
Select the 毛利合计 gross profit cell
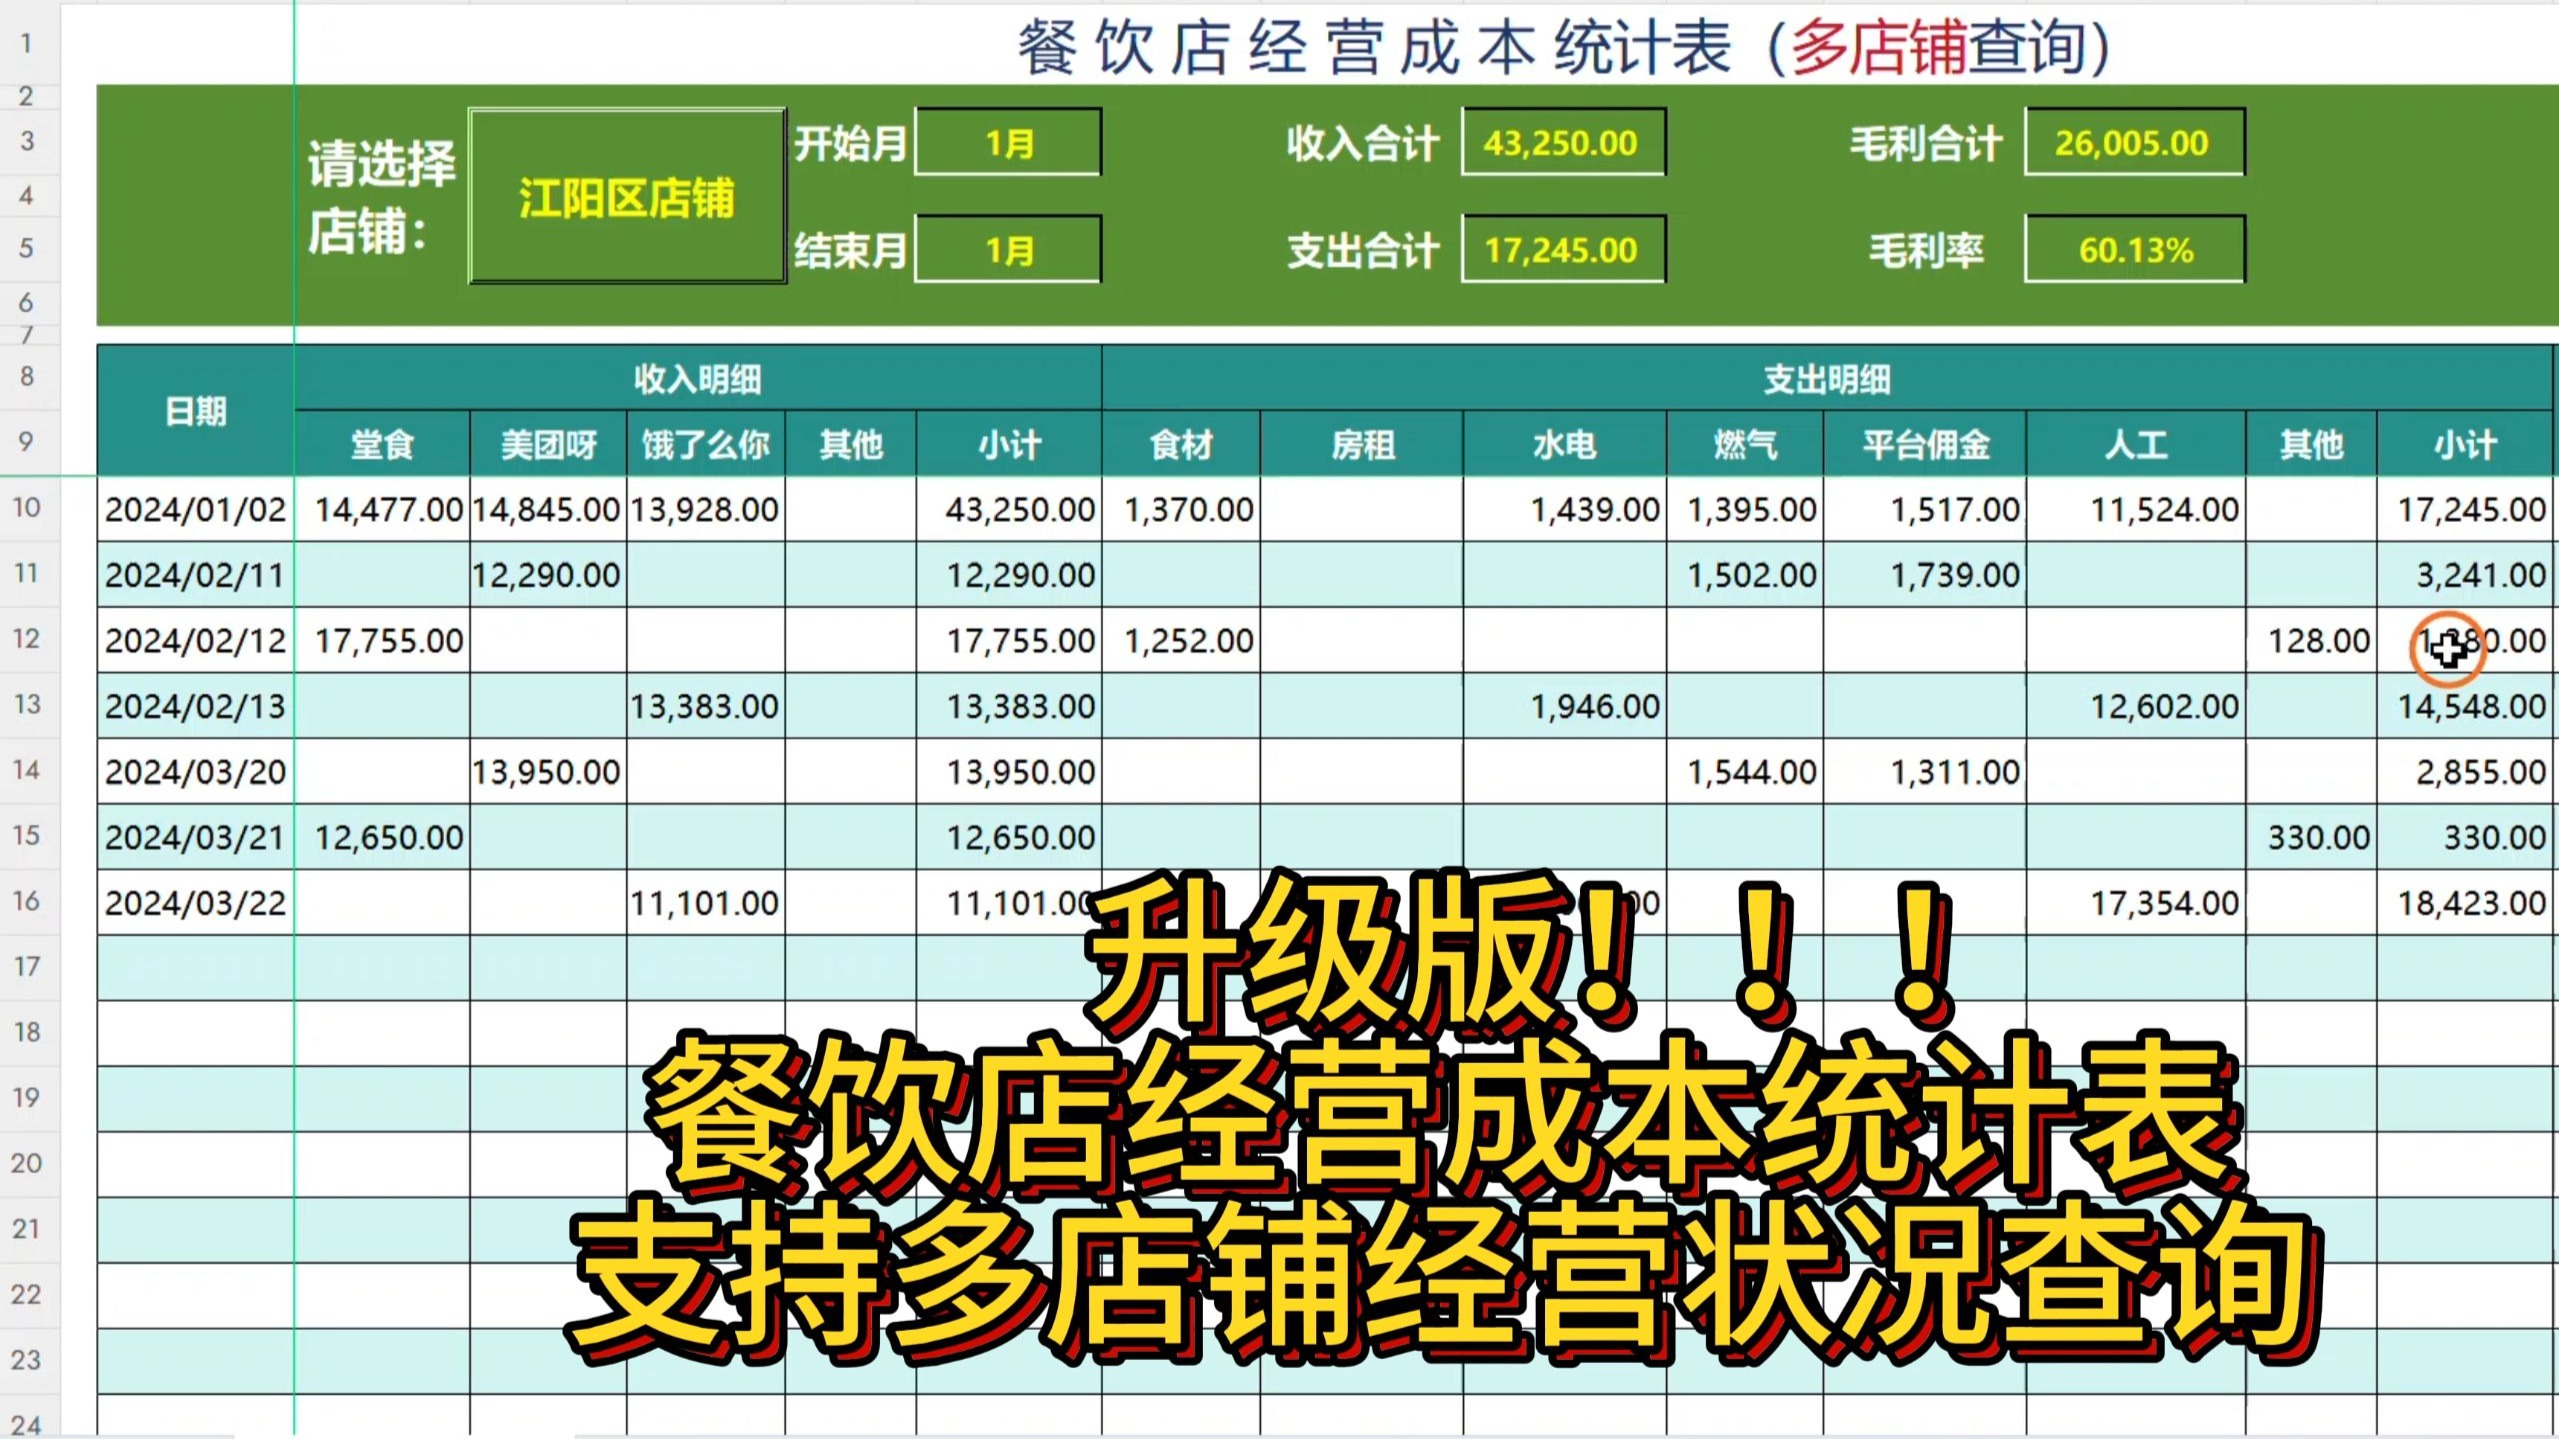coord(2134,142)
